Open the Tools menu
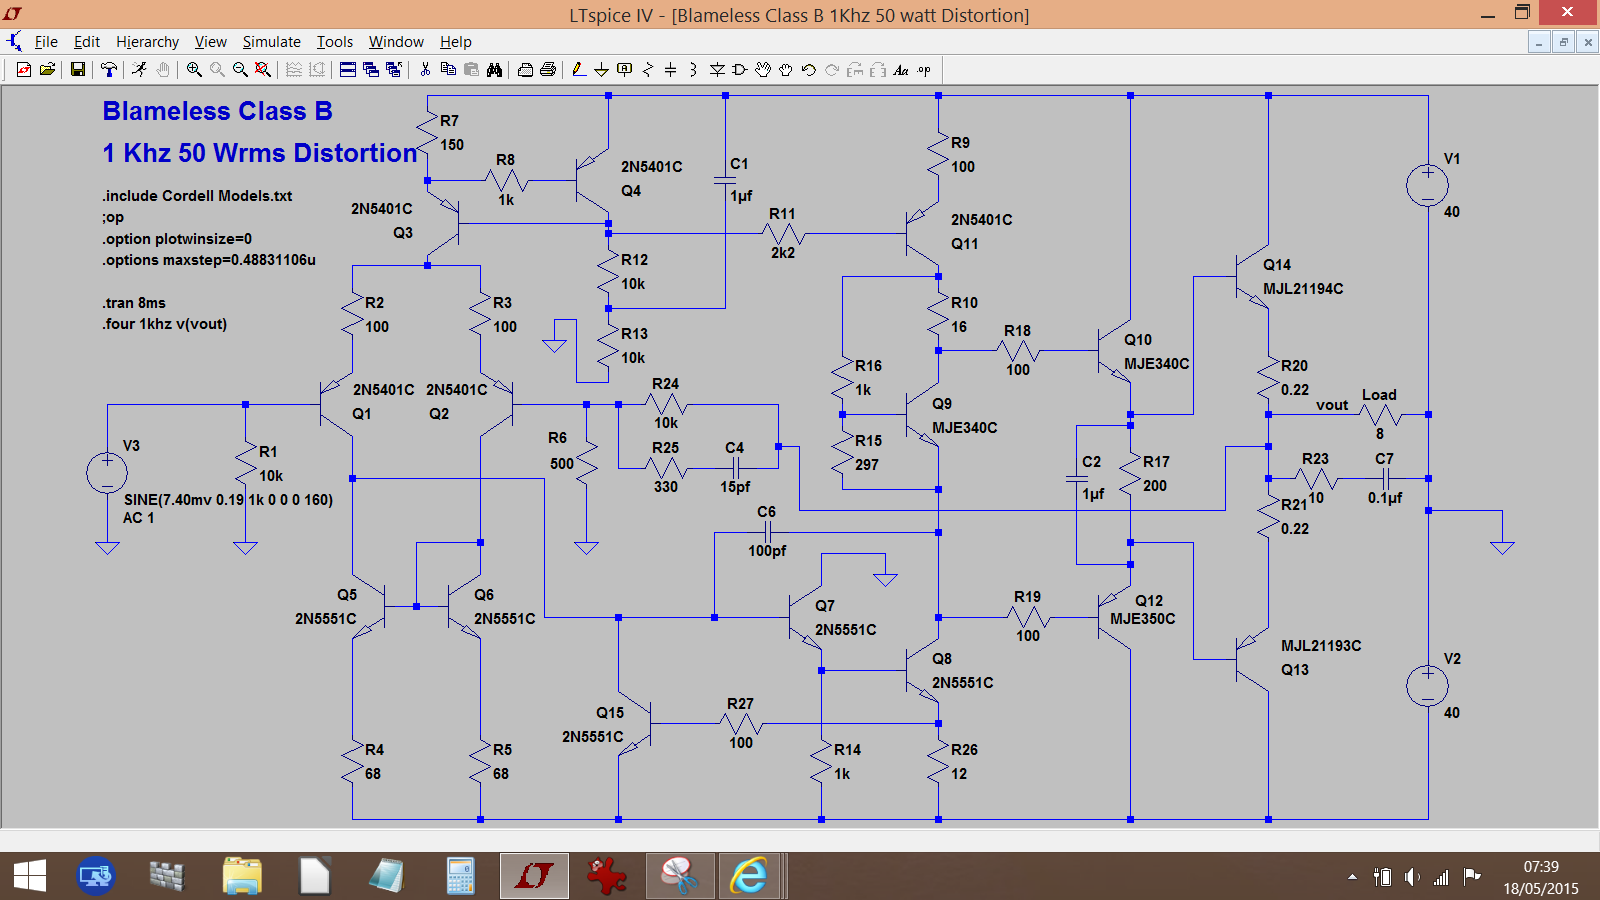 point(335,42)
